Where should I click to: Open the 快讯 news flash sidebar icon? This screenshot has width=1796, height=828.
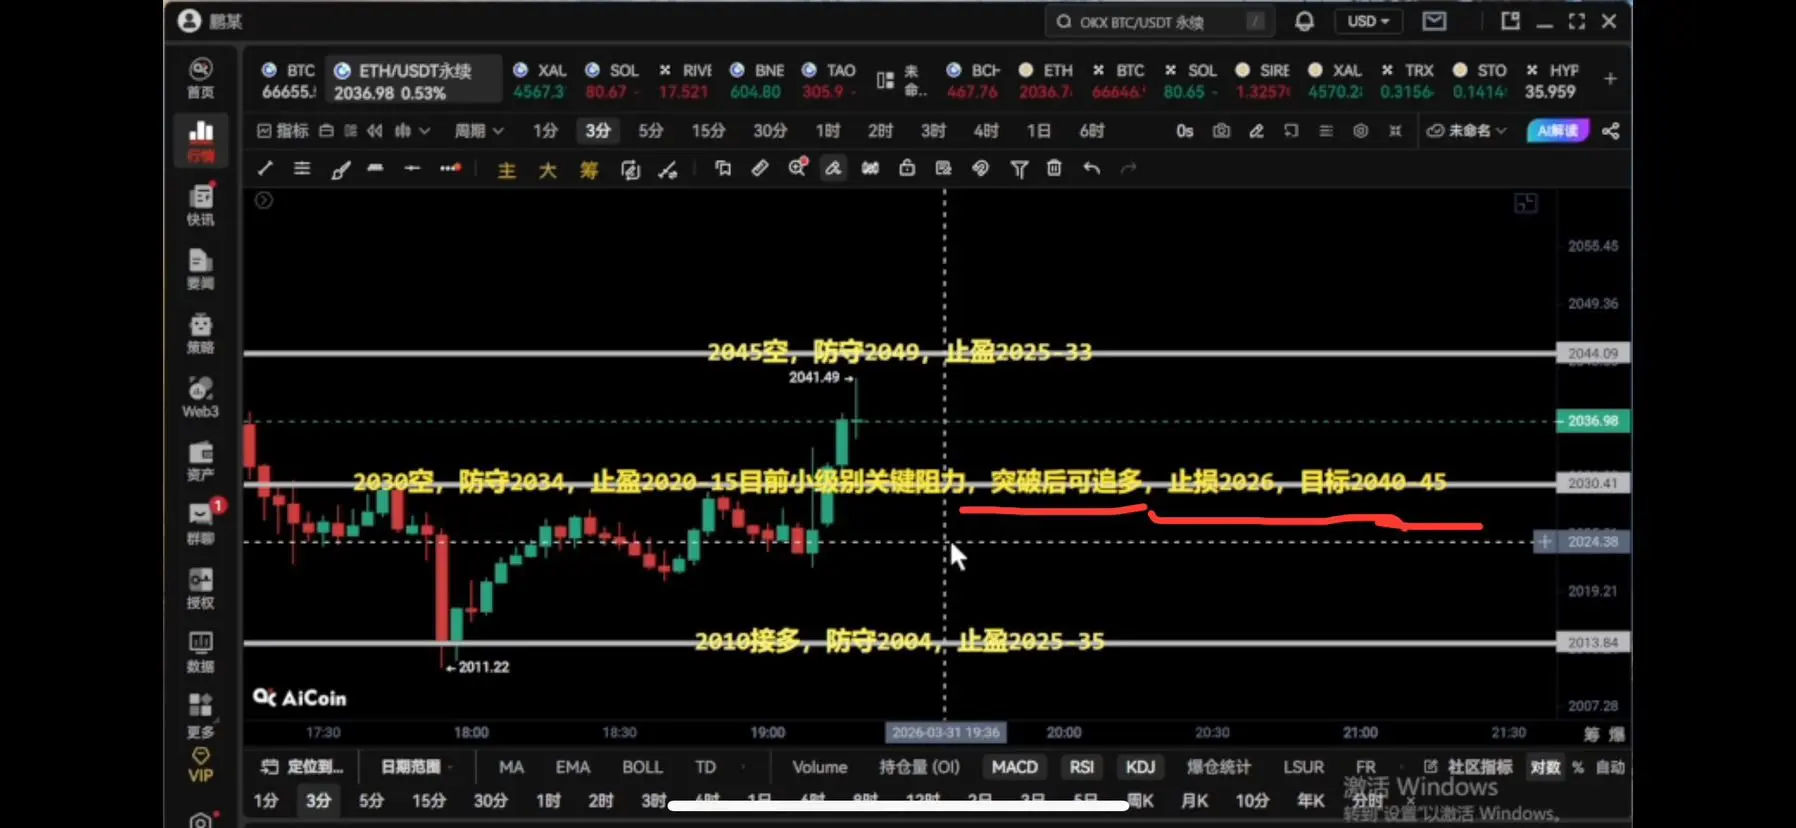[200, 205]
